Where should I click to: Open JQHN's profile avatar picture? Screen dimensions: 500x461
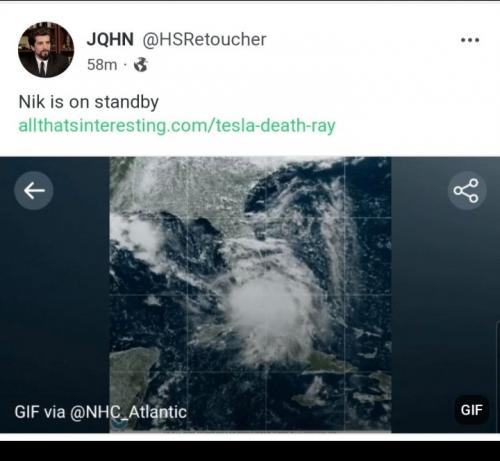(46, 50)
